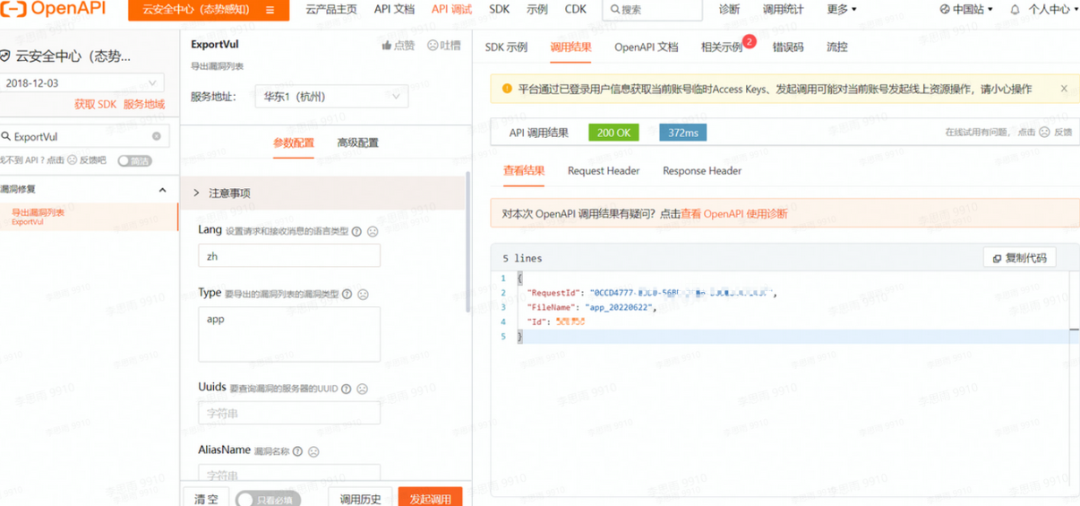Open 云产品主页 in top navigation
The image size is (1080, 506).
pos(331,10)
